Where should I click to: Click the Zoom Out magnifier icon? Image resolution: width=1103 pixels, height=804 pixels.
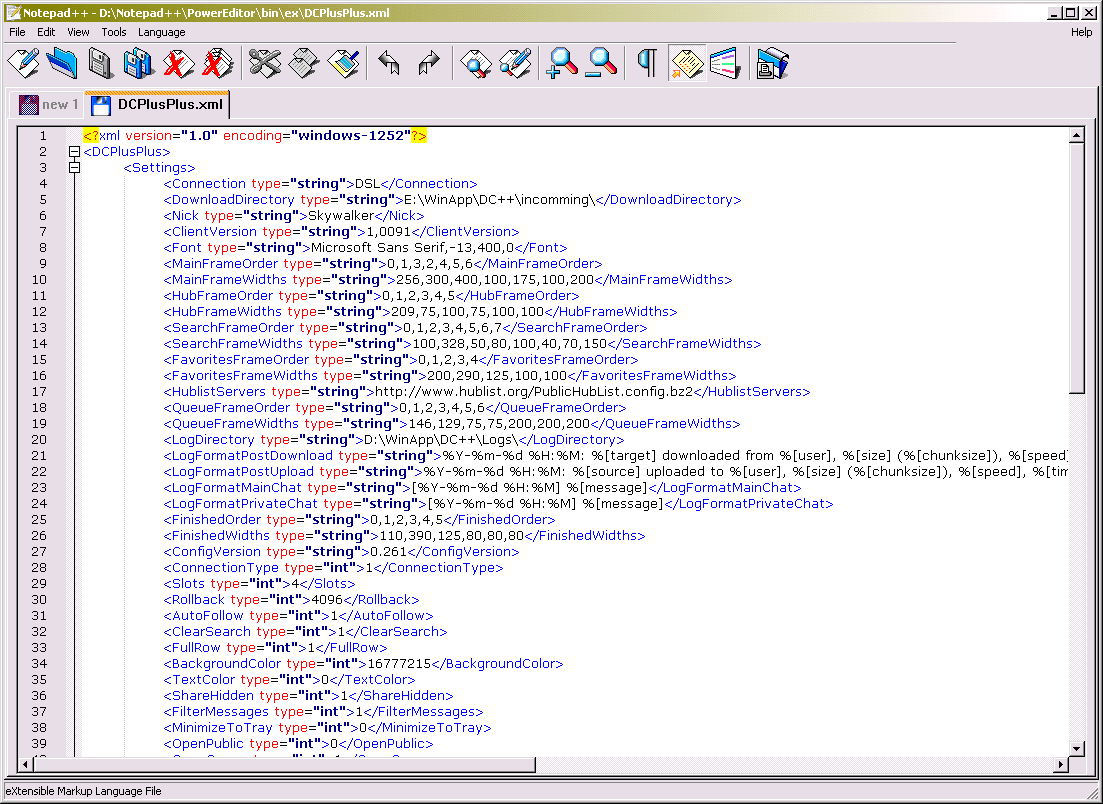point(601,63)
